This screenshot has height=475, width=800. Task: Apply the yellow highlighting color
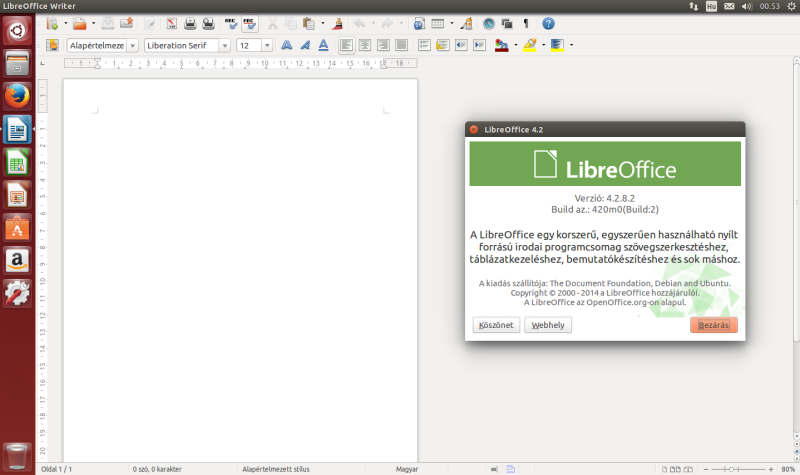pos(530,45)
